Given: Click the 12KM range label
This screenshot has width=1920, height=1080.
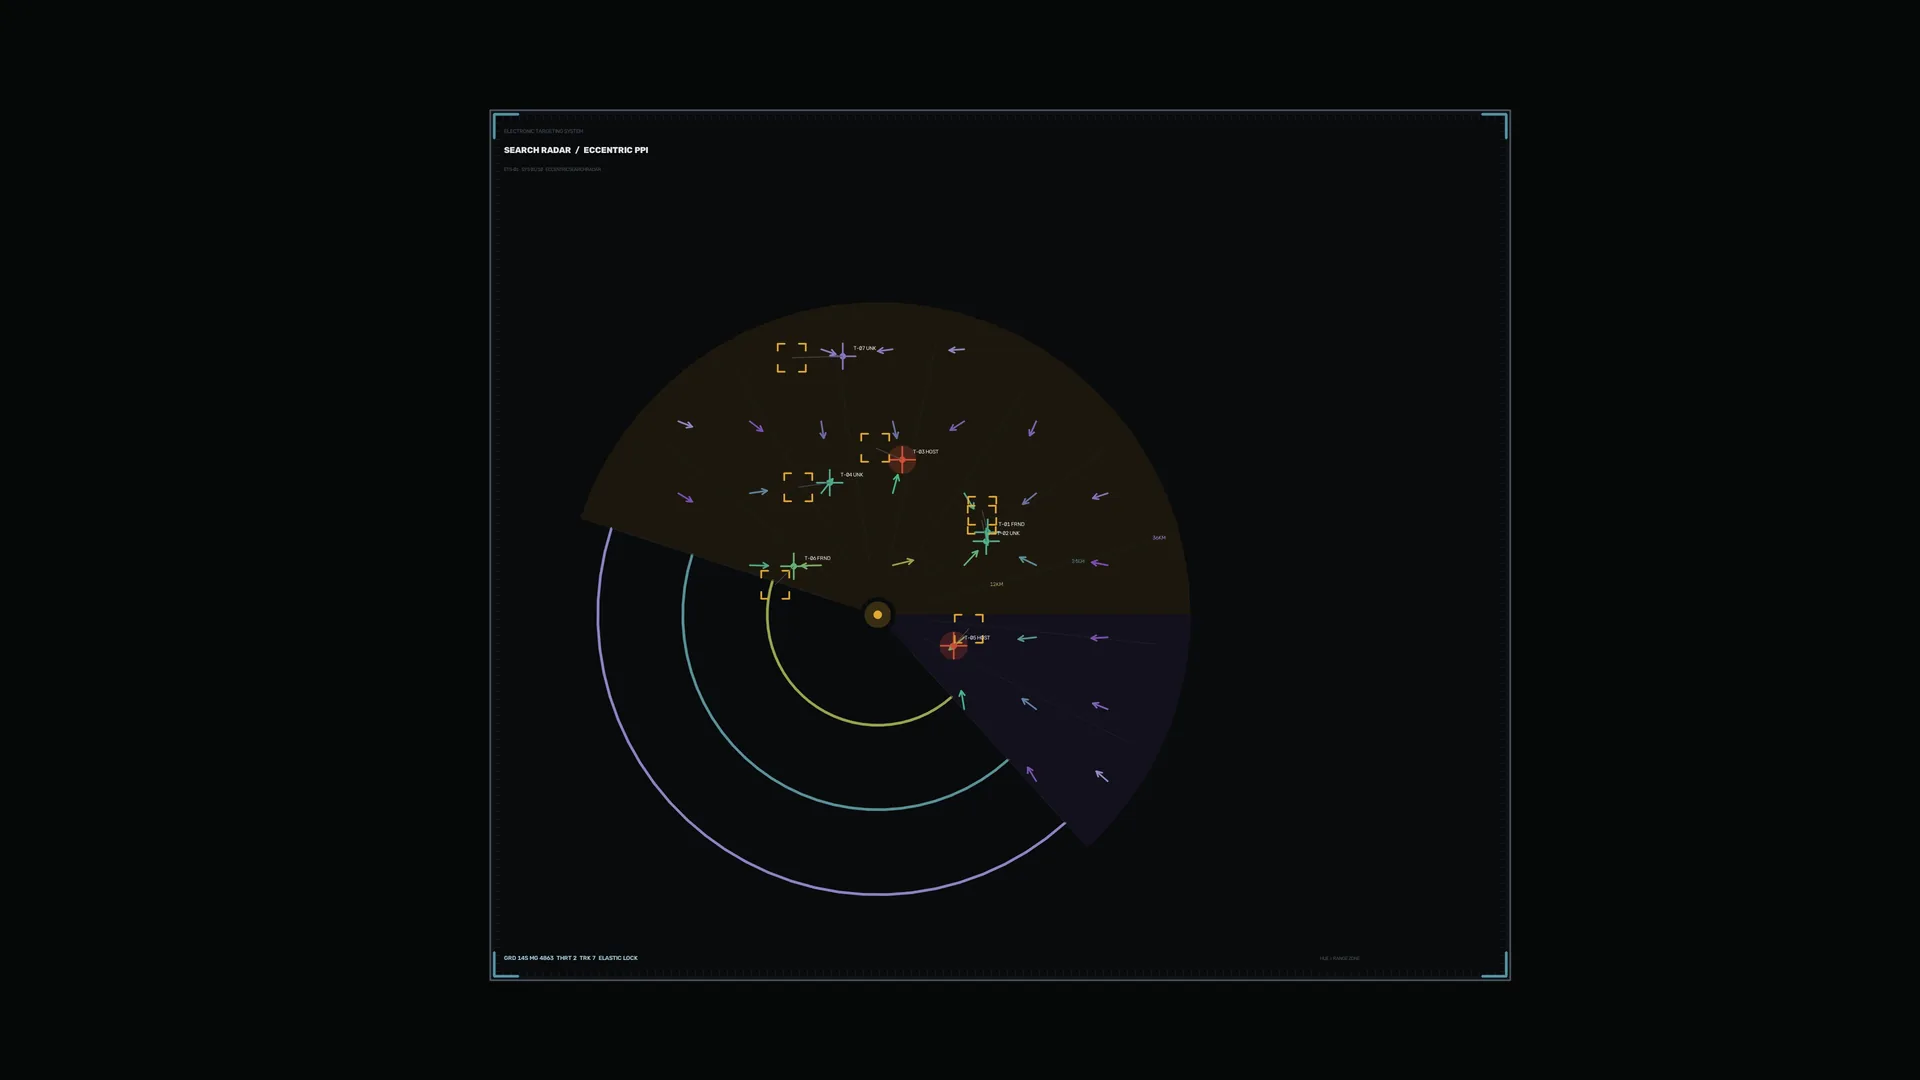Looking at the screenshot, I should tap(996, 584).
